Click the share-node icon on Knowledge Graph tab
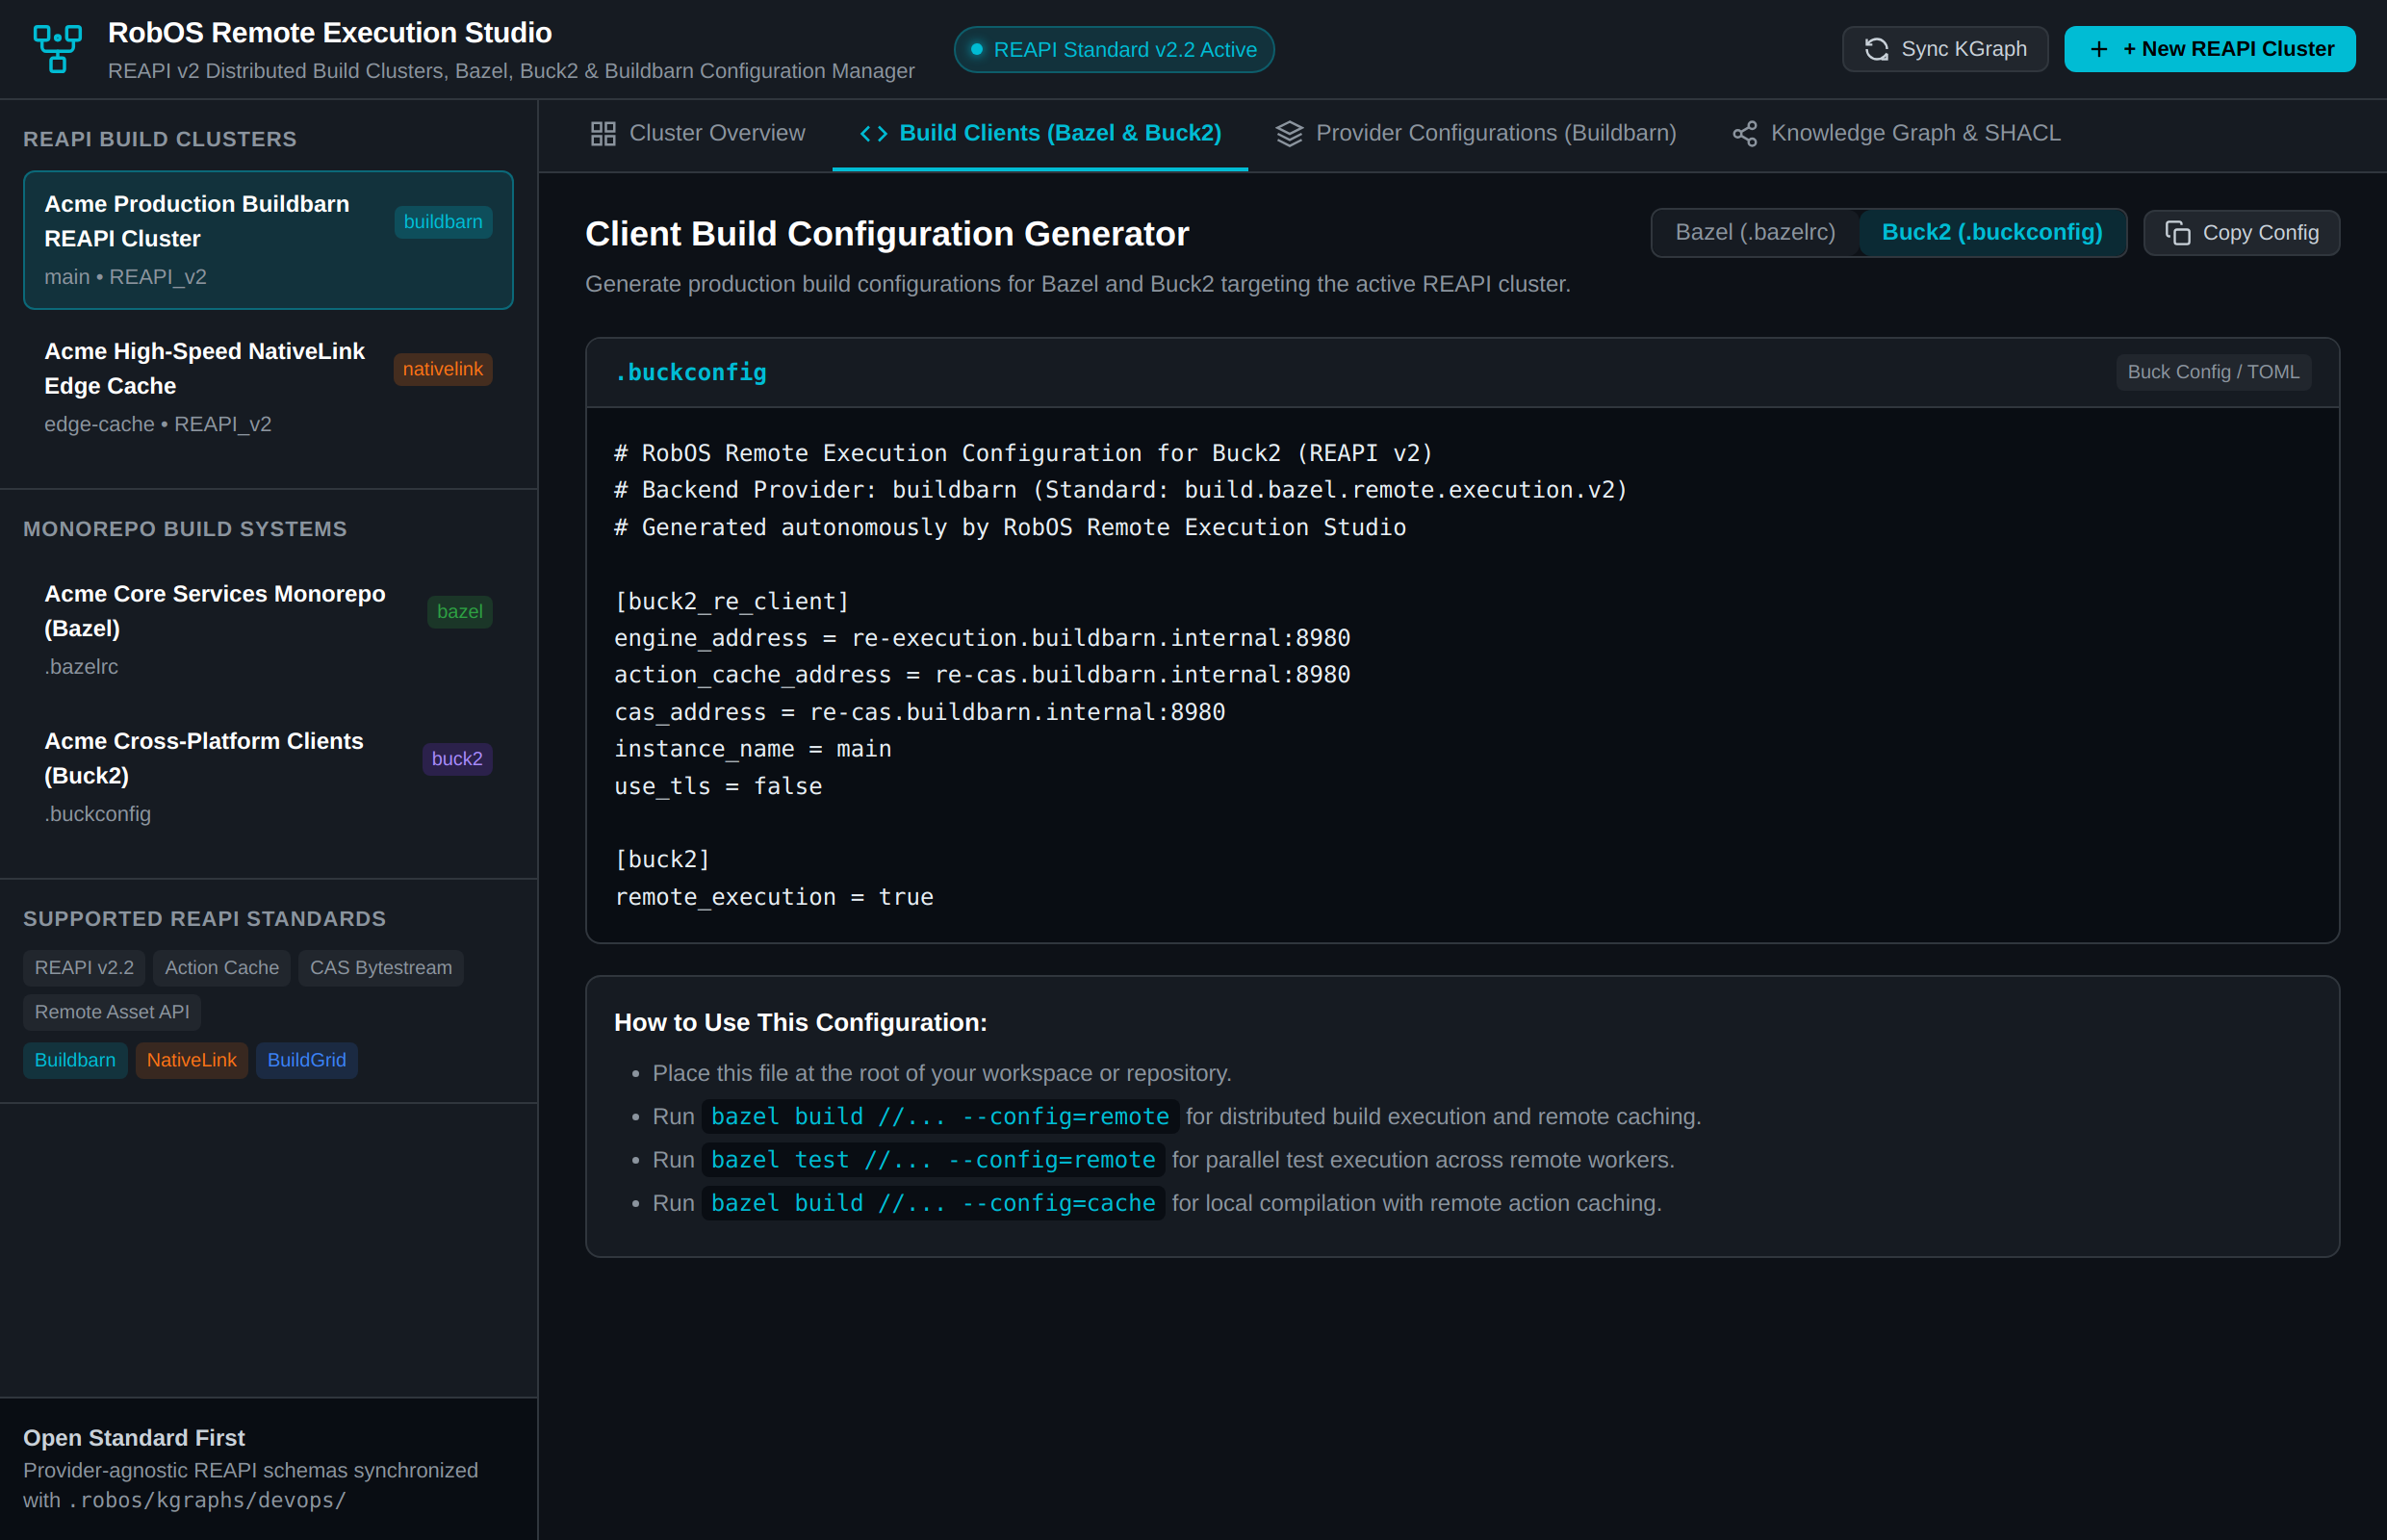This screenshot has width=2387, height=1540. pyautogui.click(x=1744, y=134)
